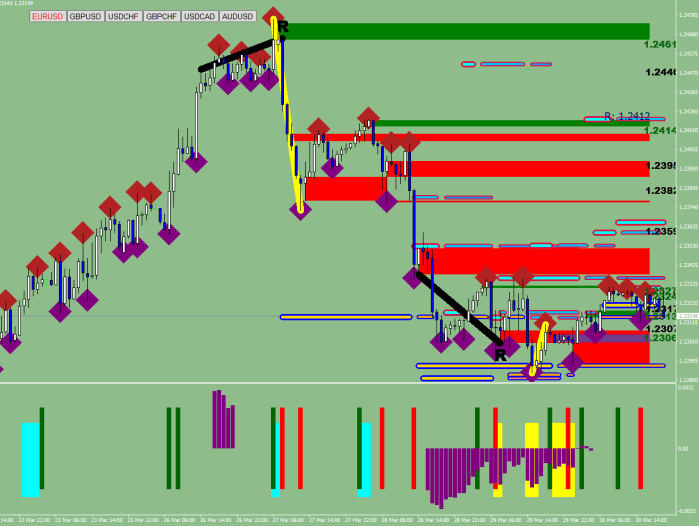Viewport: 699px width, 526px height.
Task: Select the active EURUSD symbol button
Action: pos(47,17)
